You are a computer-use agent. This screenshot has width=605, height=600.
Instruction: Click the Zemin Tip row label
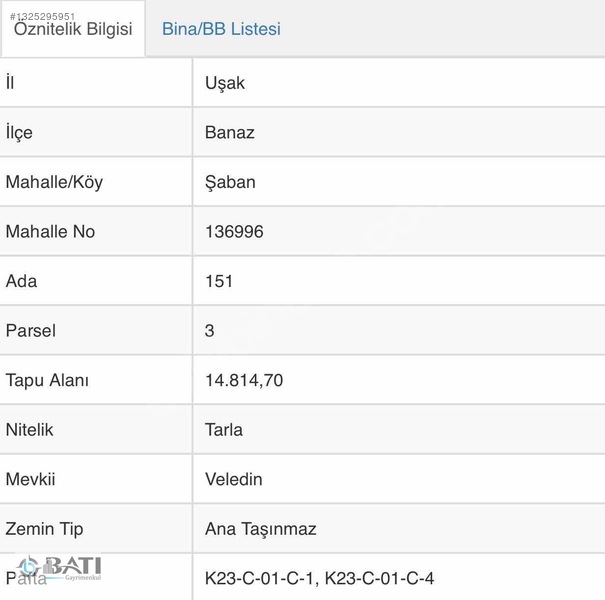[44, 529]
